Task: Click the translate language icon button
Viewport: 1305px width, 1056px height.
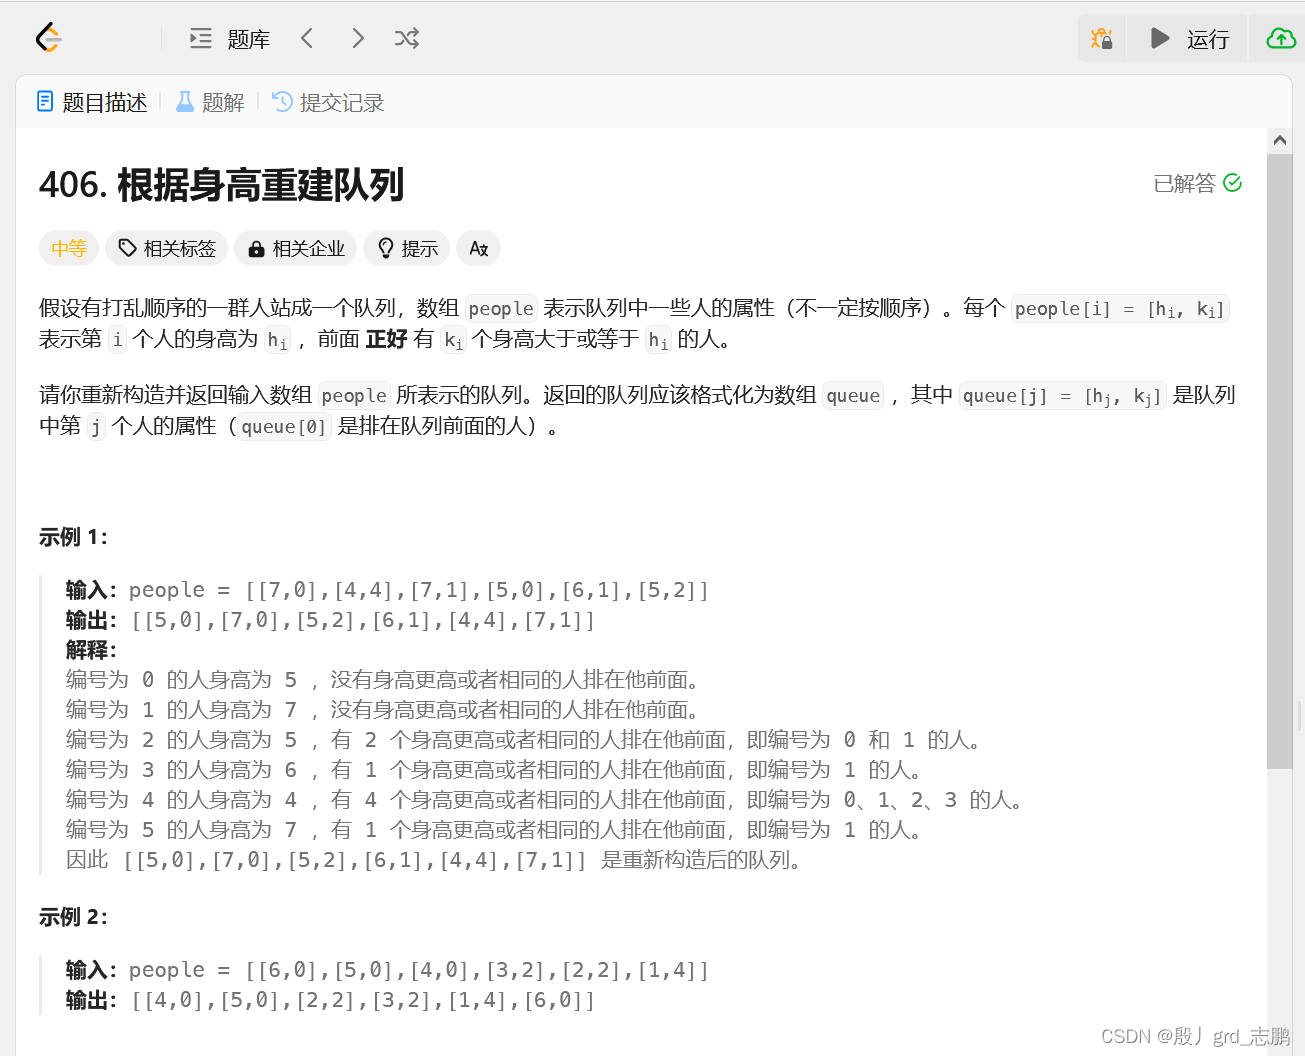Action: (x=479, y=248)
